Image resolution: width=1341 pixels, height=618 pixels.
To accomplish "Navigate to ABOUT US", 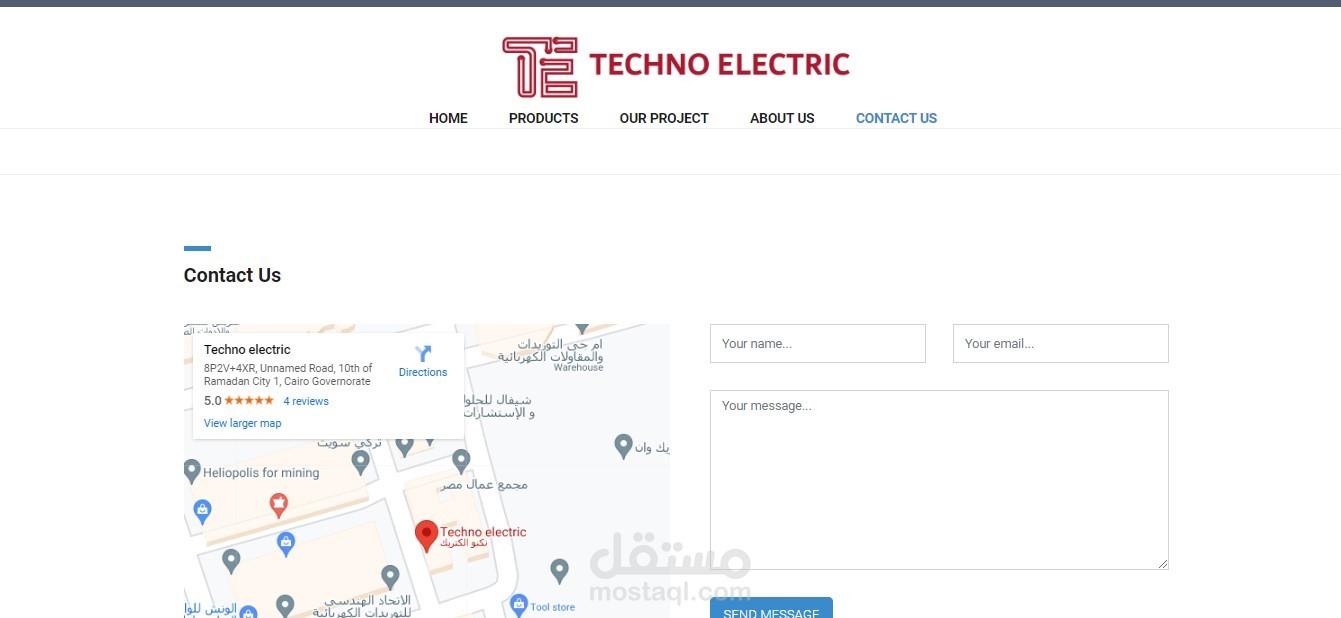I will pyautogui.click(x=782, y=118).
